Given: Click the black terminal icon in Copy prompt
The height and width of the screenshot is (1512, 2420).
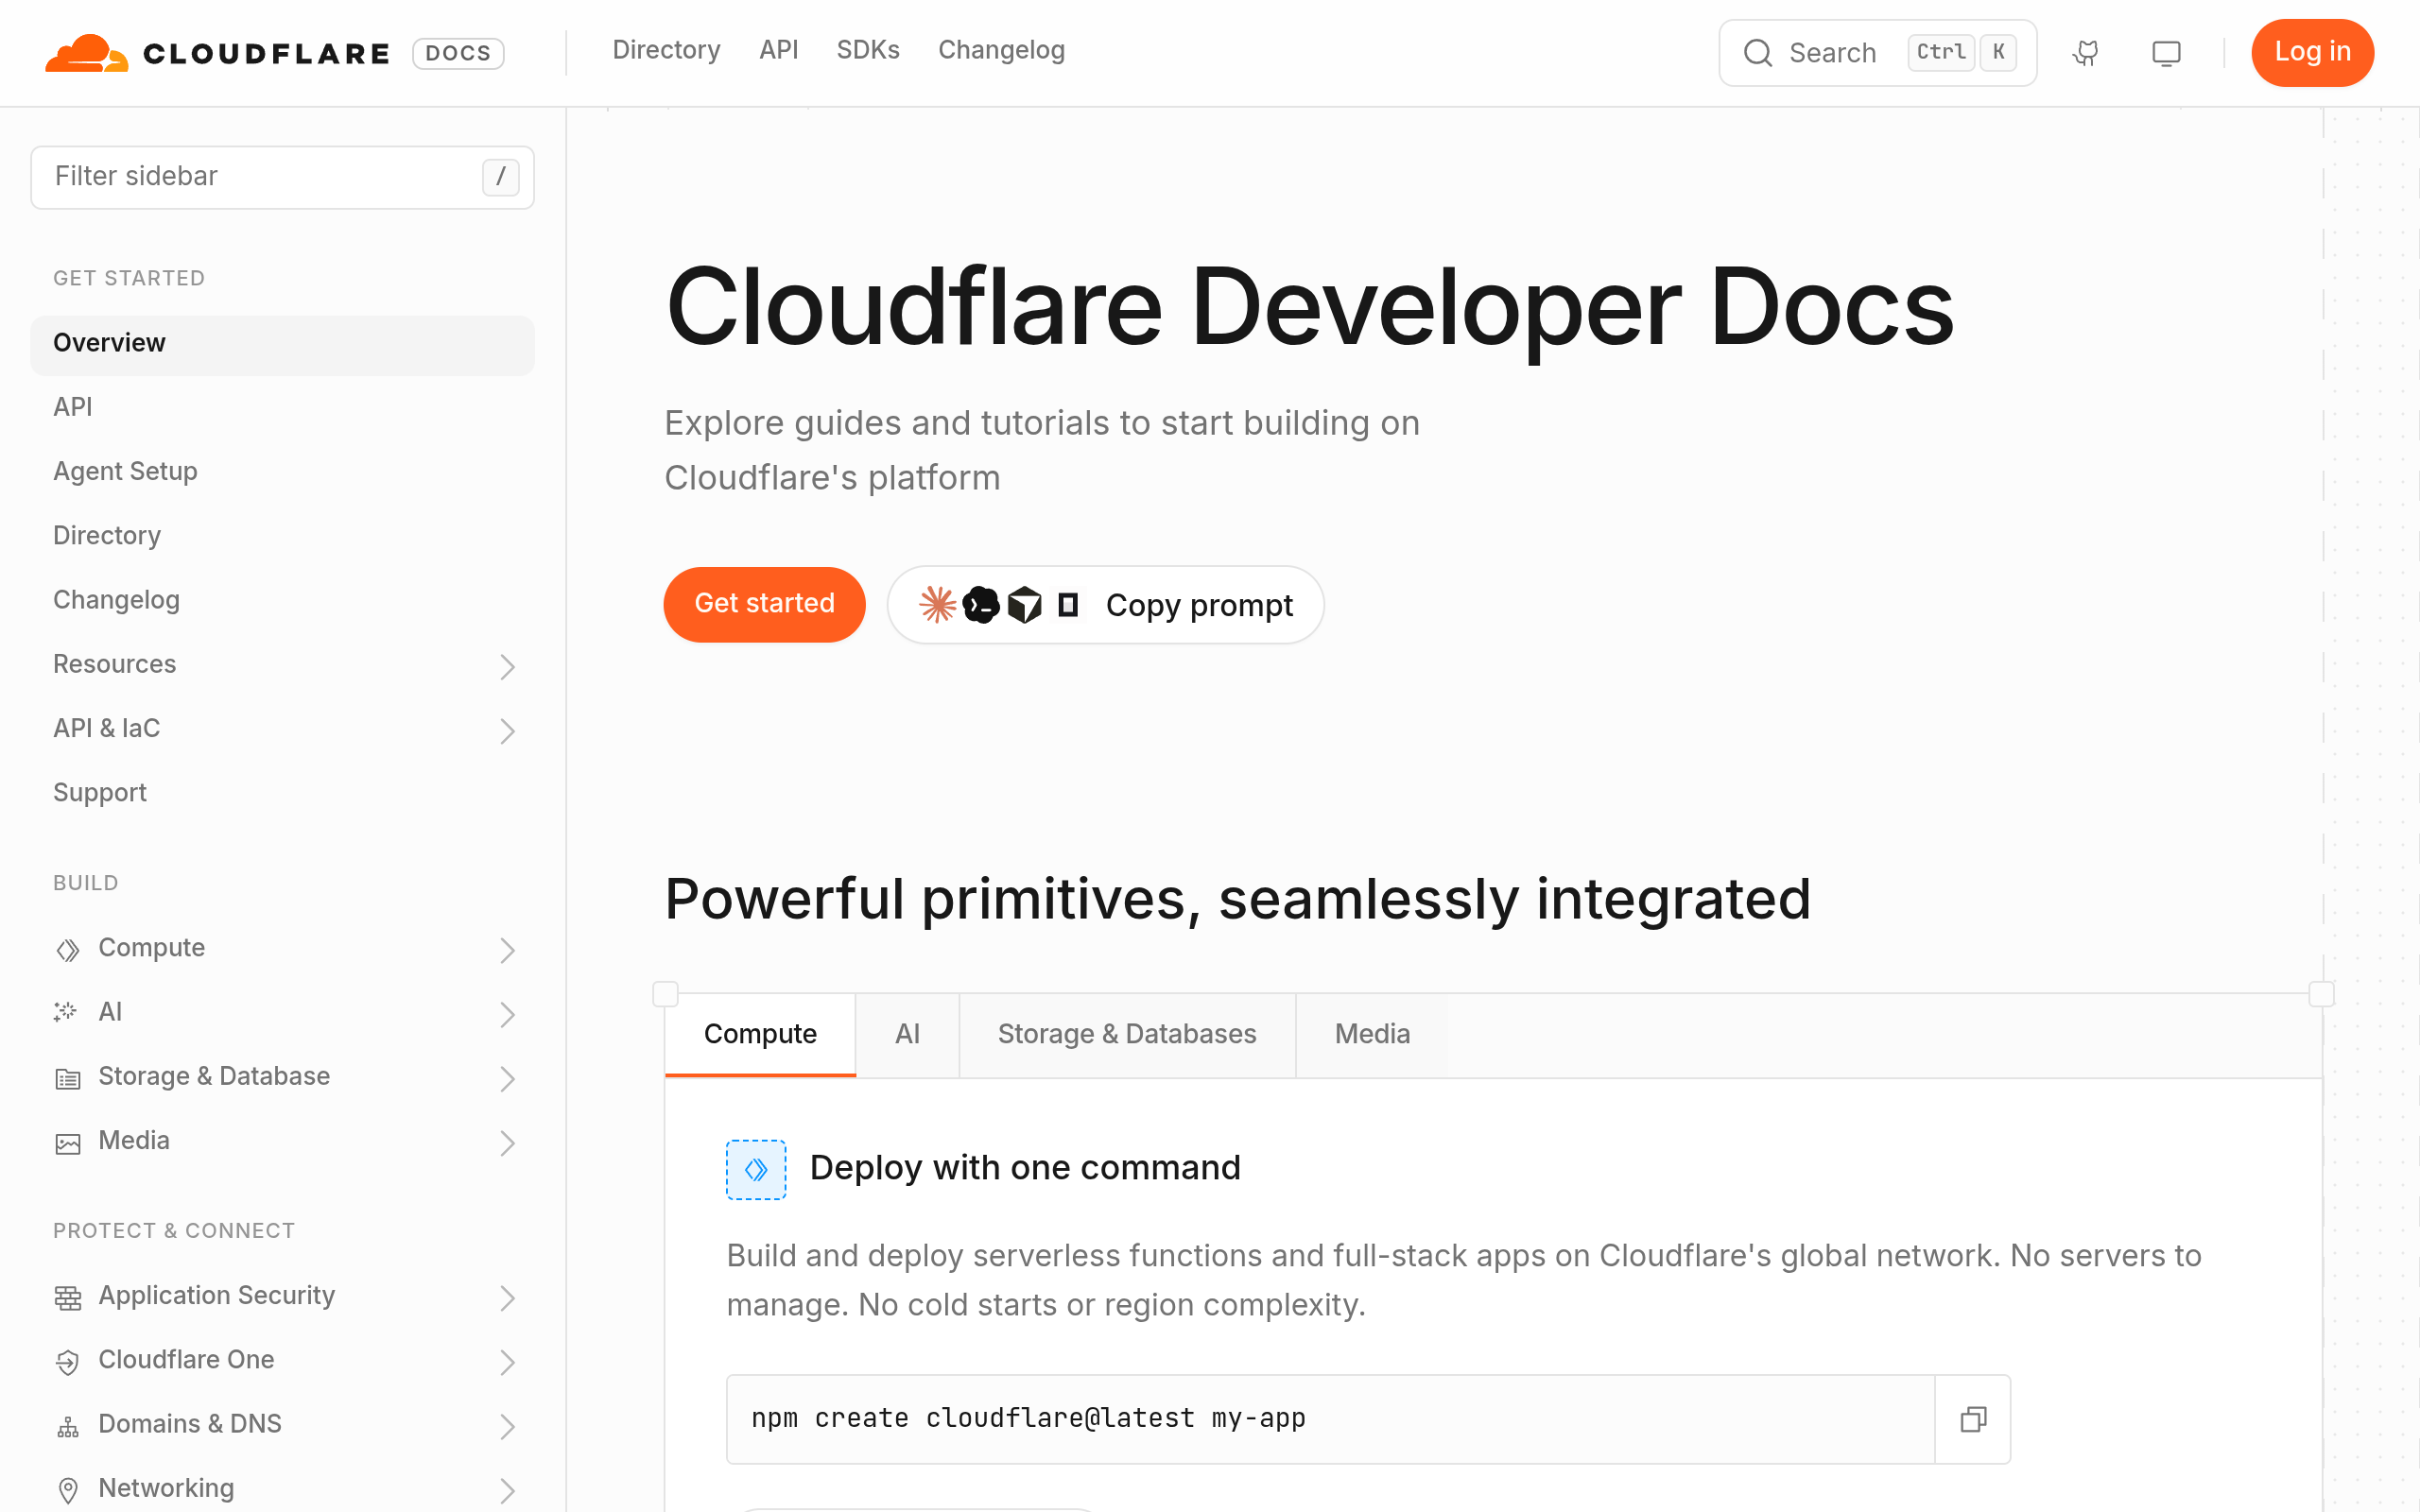Looking at the screenshot, I should coord(981,605).
